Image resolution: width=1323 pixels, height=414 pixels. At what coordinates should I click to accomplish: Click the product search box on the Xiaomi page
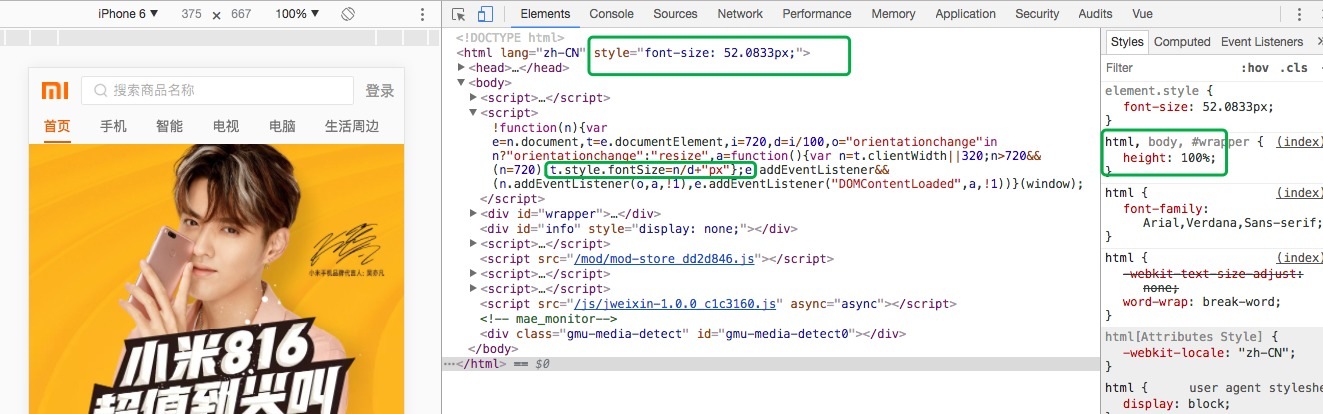coord(217,91)
